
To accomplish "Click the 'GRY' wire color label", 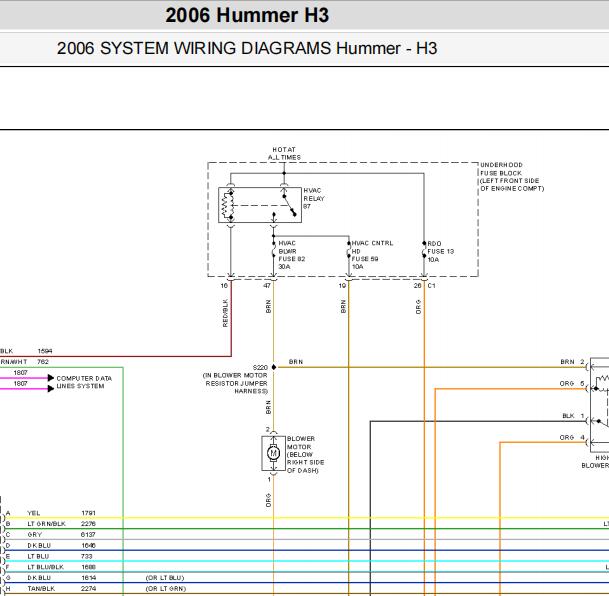I will click(35, 535).
